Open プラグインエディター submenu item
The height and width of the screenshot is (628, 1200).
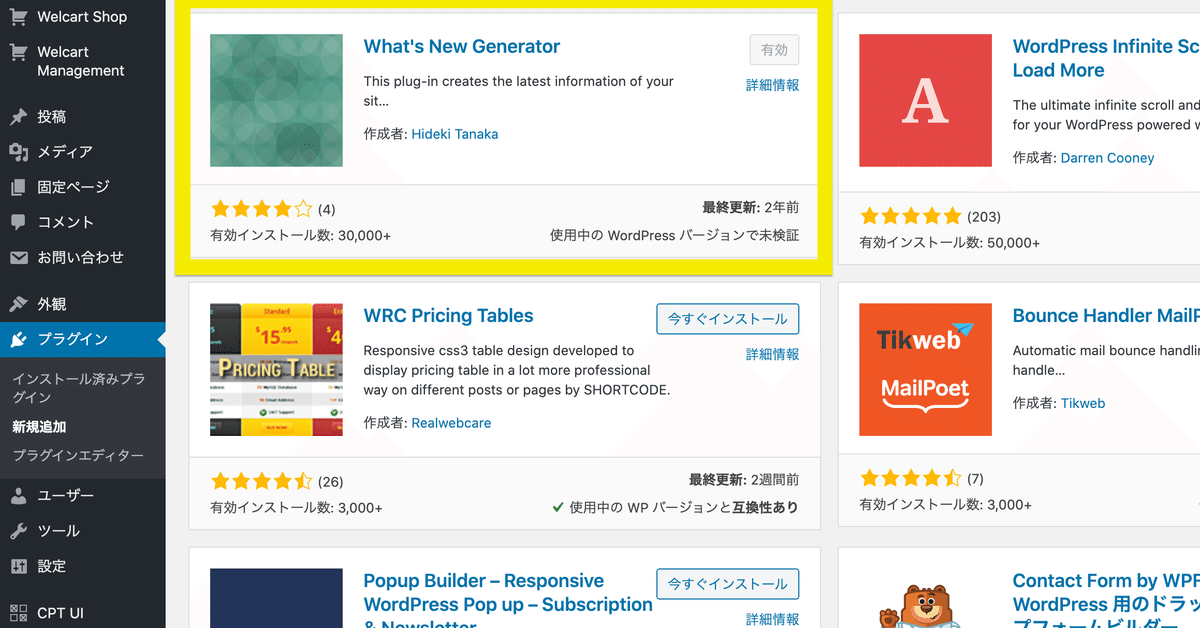78,456
